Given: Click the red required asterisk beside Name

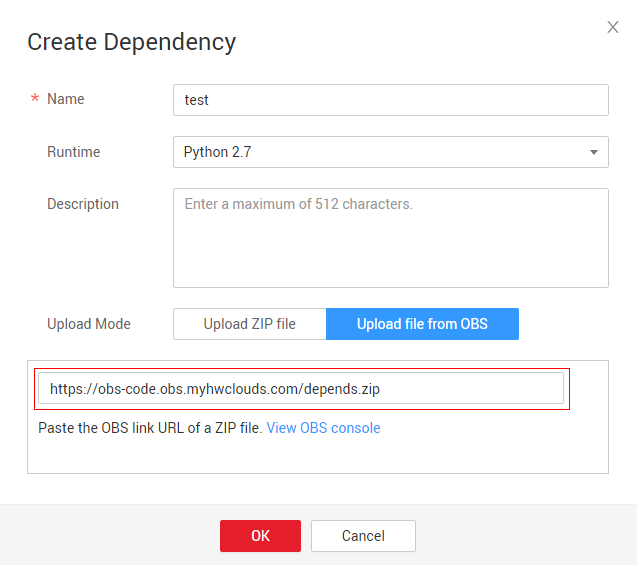Looking at the screenshot, I should coord(35,100).
